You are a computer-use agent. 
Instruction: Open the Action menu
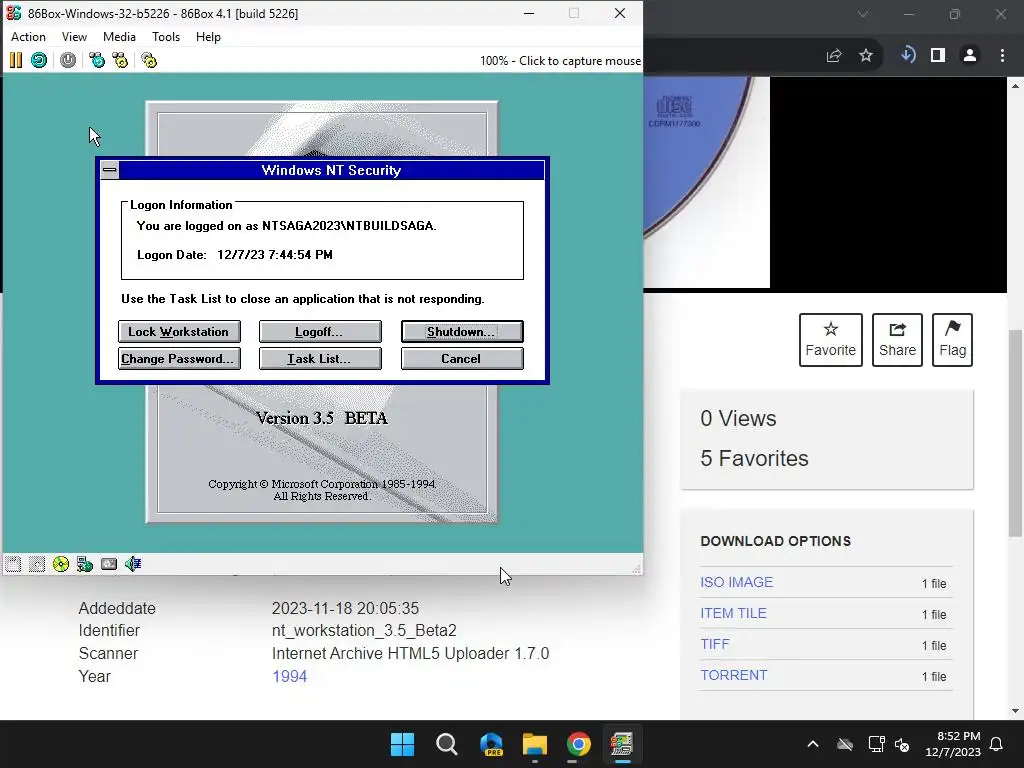click(x=28, y=37)
